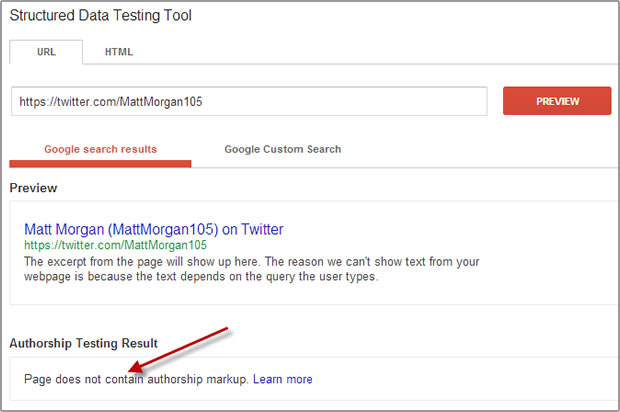
Task: Click the green twitter.com/MattMorgan105 result URL
Action: click(x=115, y=245)
